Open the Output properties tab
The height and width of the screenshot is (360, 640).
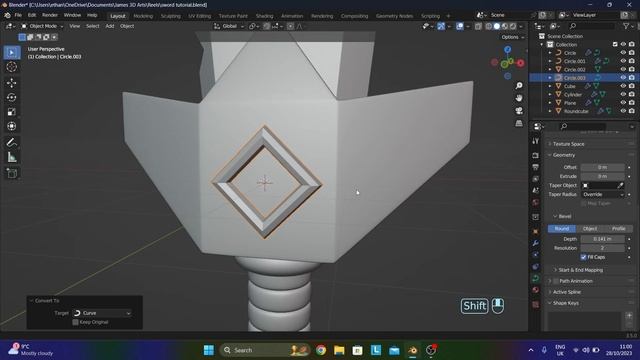(536, 167)
